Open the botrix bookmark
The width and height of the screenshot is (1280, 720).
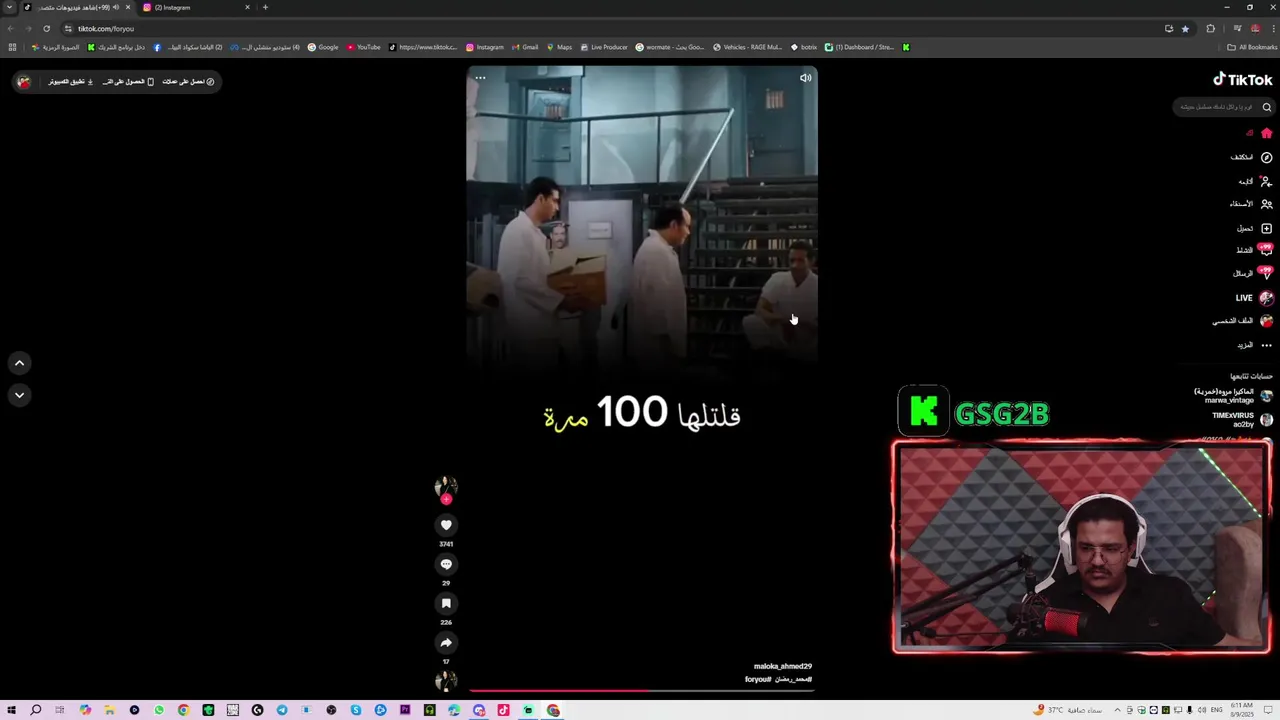click(804, 47)
